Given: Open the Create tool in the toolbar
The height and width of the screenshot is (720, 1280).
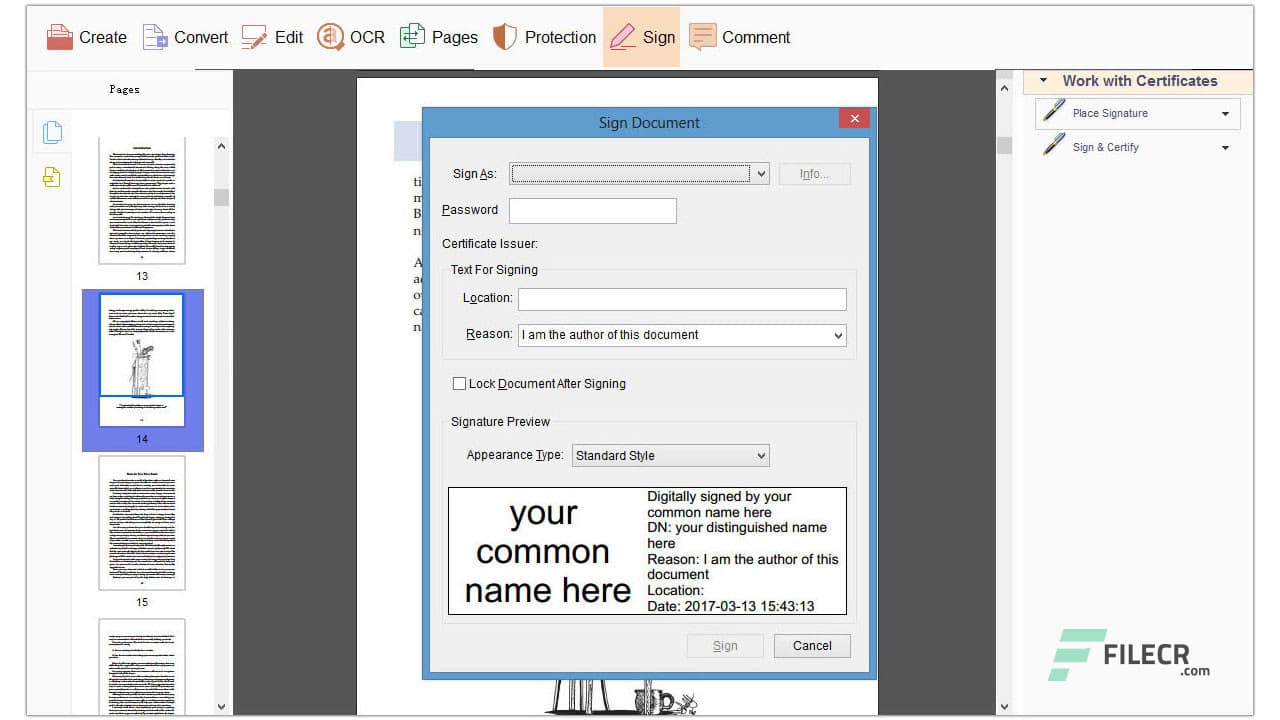Looking at the screenshot, I should coord(86,36).
